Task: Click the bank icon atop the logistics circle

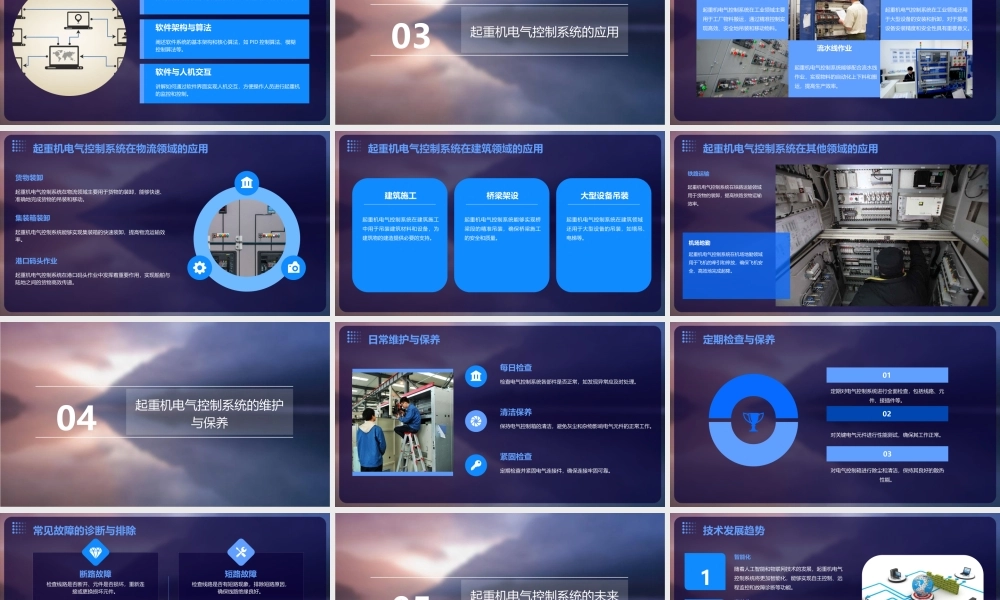Action: (x=247, y=183)
